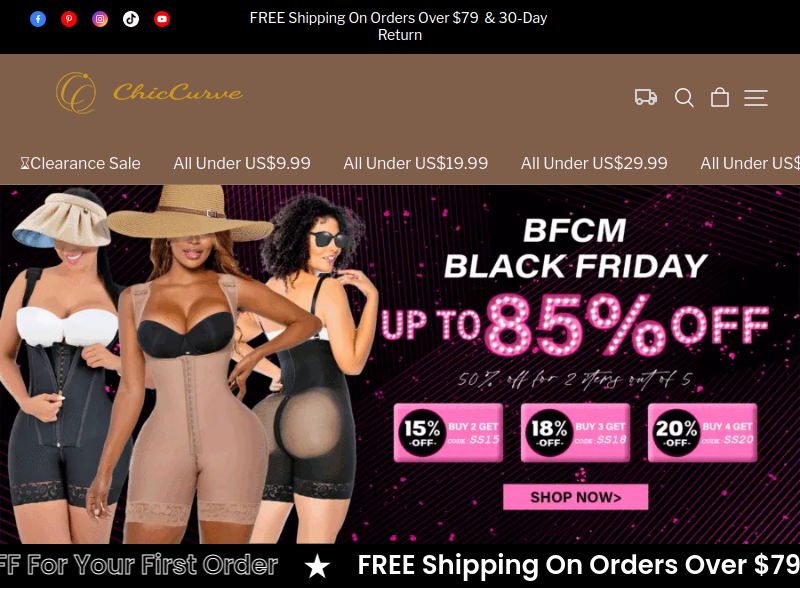Image resolution: width=800 pixels, height=600 pixels.
Task: Open the Clearance Sale menu item
Action: coord(80,163)
